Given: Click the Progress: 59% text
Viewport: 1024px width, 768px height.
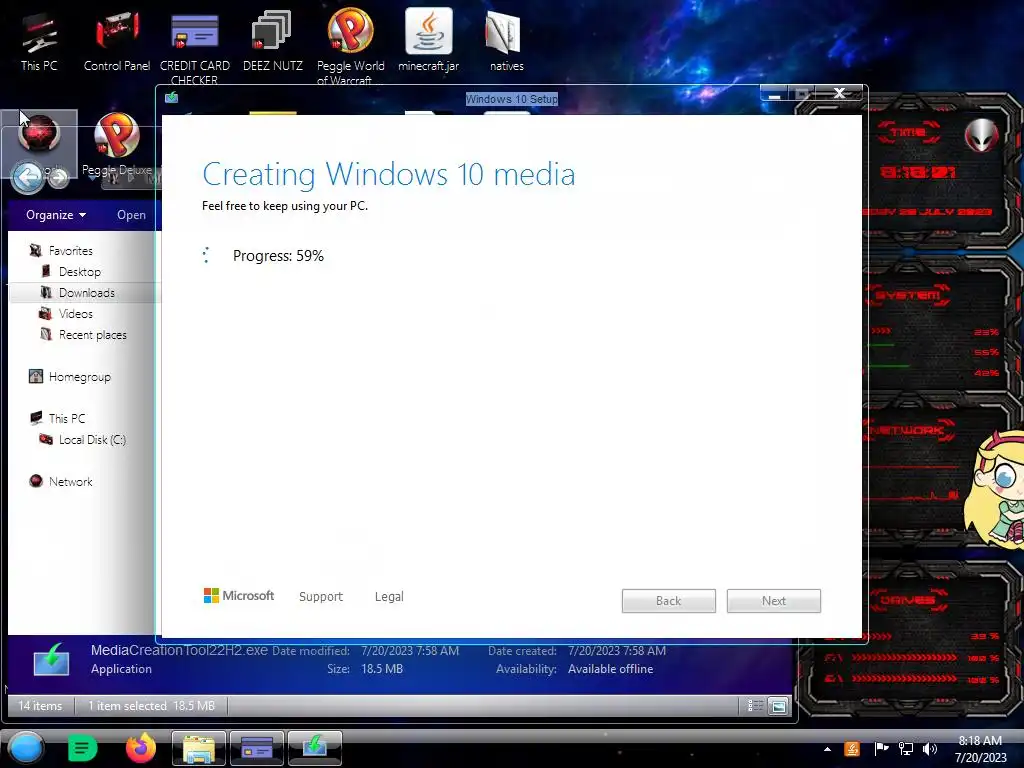Looking at the screenshot, I should click(x=278, y=255).
